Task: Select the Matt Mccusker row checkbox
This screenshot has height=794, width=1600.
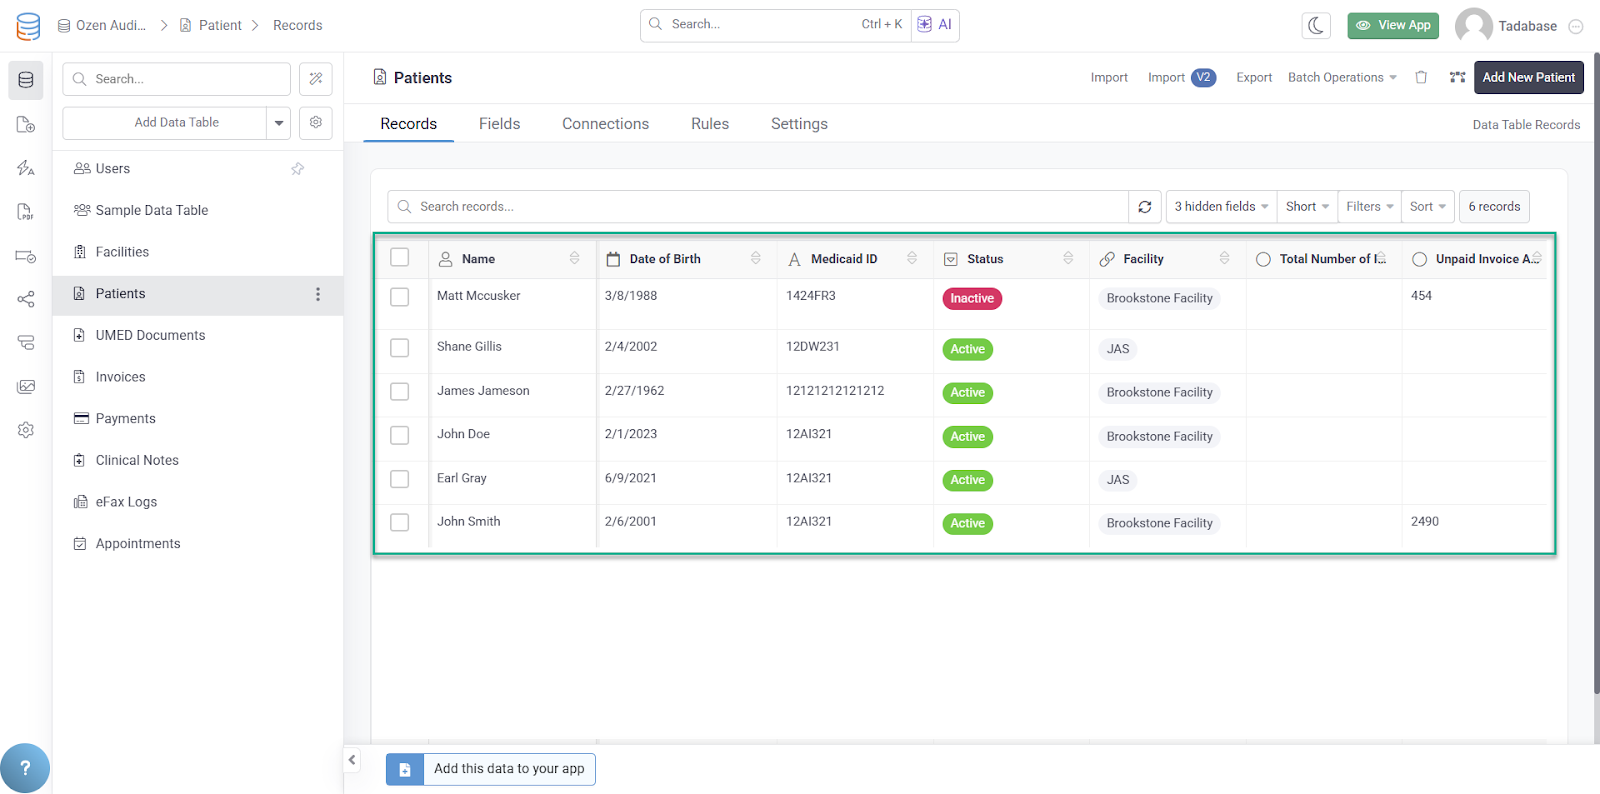Action: 400,297
